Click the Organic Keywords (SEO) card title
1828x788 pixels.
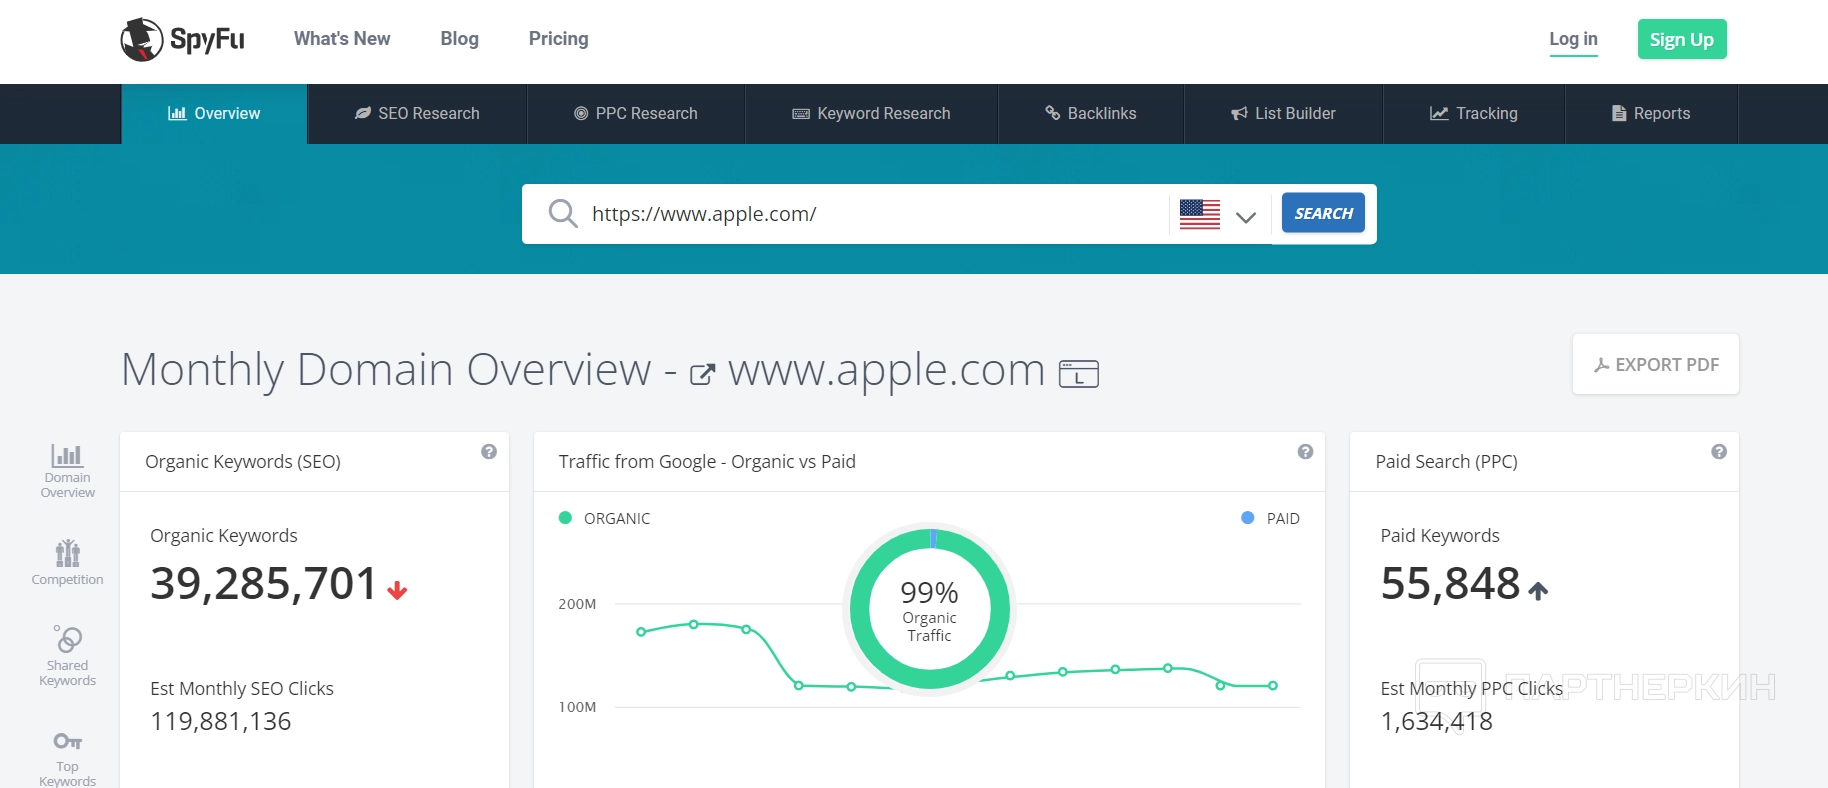[243, 462]
